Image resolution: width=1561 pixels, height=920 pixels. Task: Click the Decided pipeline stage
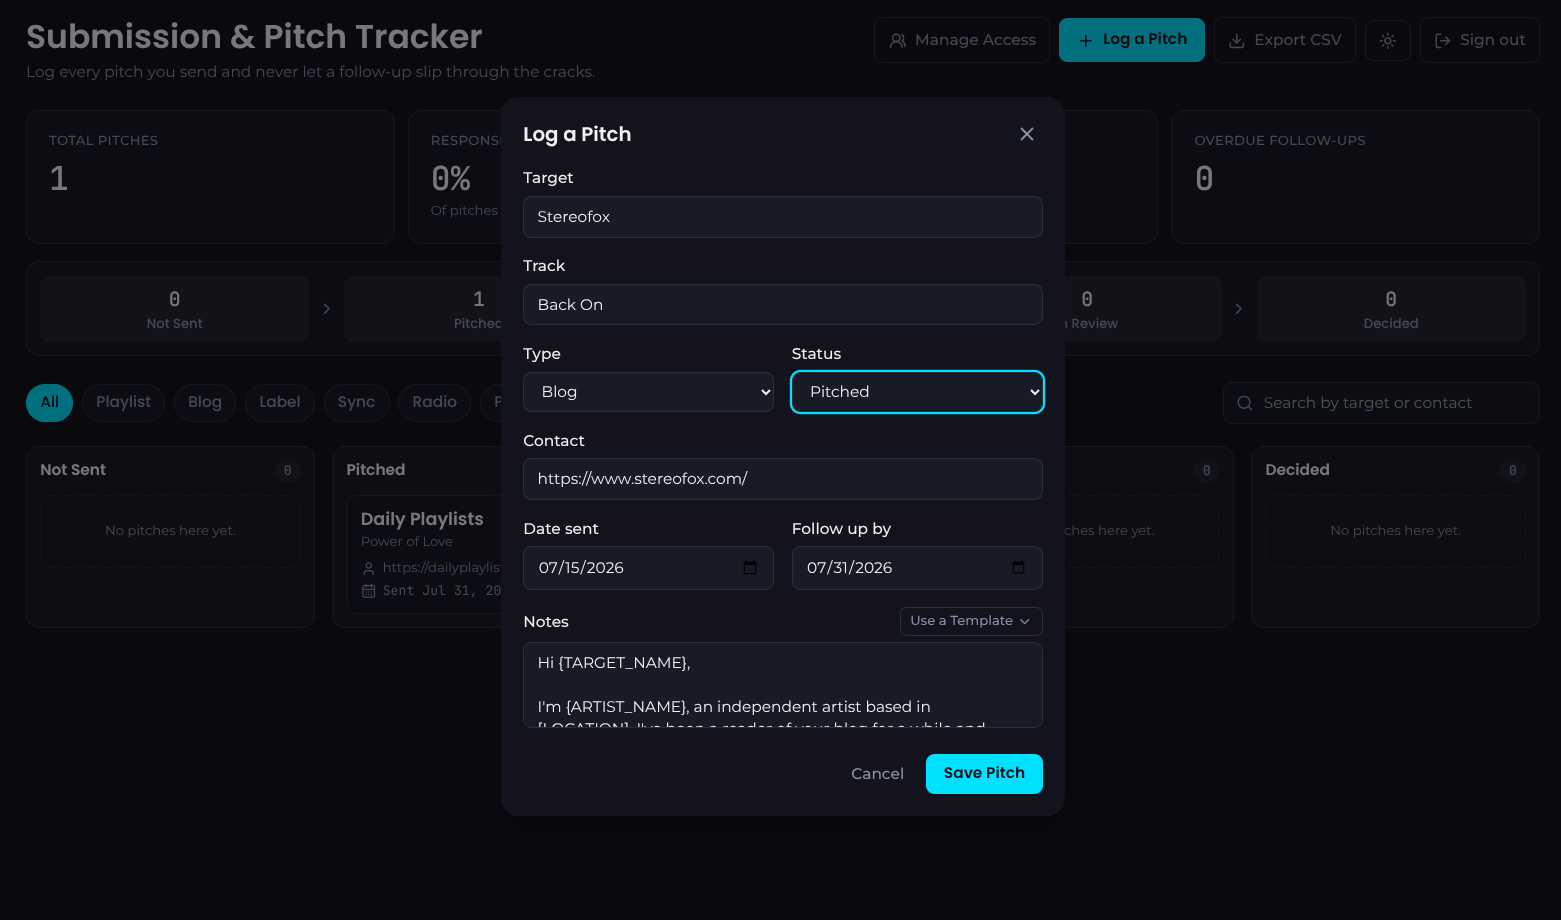[x=1391, y=309]
